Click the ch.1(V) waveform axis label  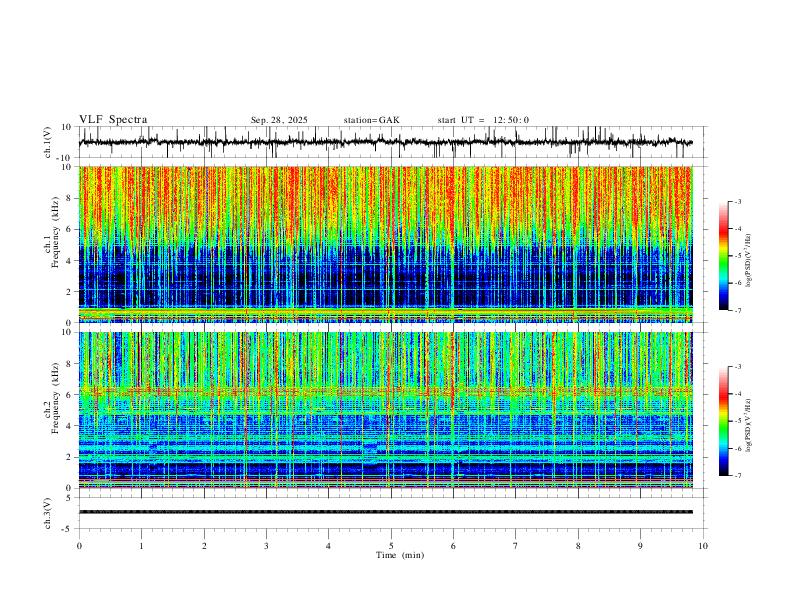click(x=48, y=142)
